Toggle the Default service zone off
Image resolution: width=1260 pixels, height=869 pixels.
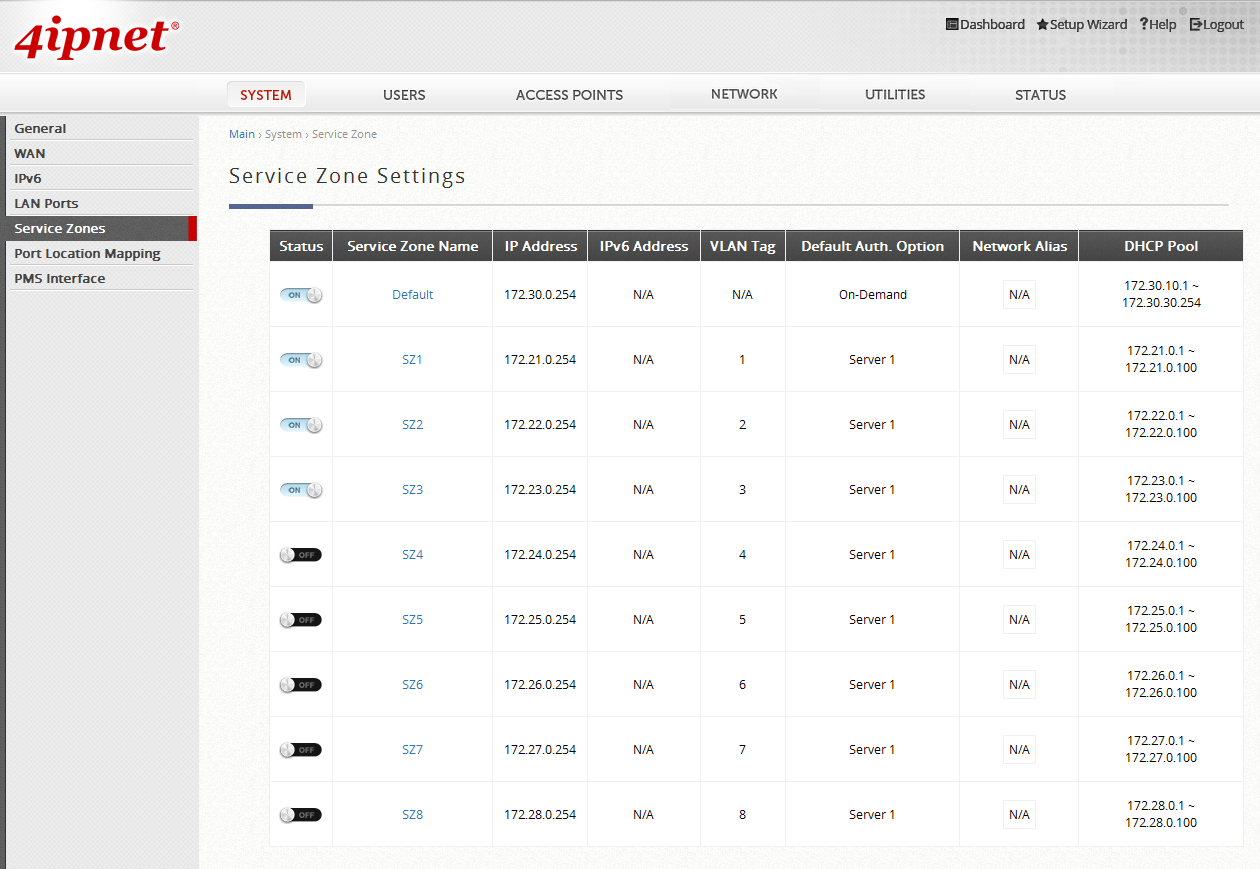point(300,294)
